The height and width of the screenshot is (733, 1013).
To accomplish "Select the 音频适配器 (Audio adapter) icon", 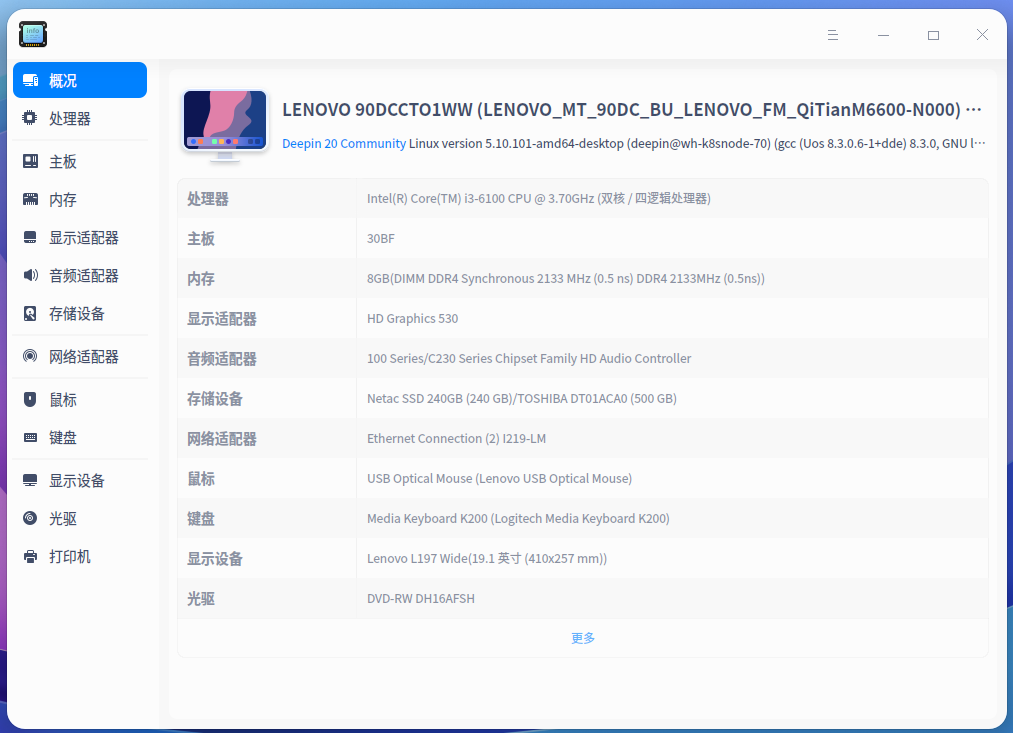I will tap(30, 275).
